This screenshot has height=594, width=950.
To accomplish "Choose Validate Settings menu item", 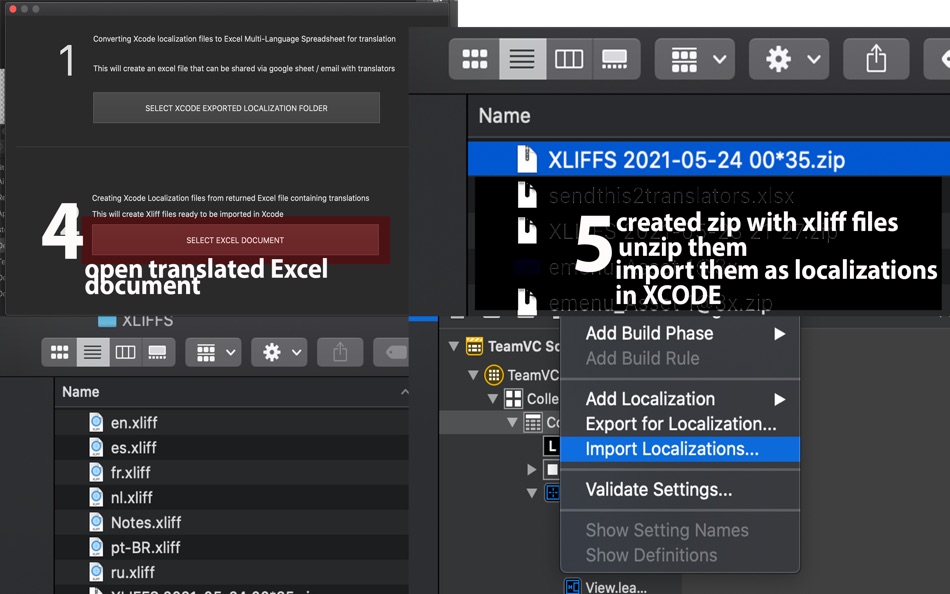I will [680, 489].
